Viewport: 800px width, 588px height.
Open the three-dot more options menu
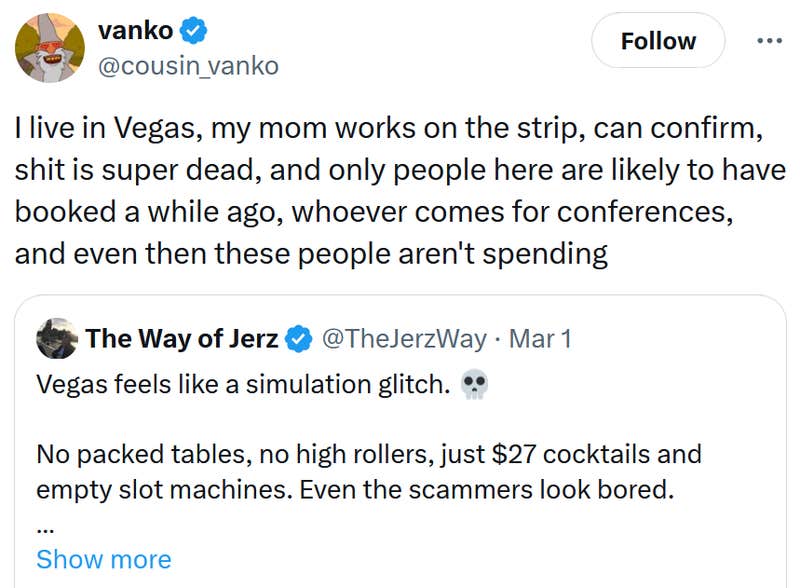tap(770, 38)
